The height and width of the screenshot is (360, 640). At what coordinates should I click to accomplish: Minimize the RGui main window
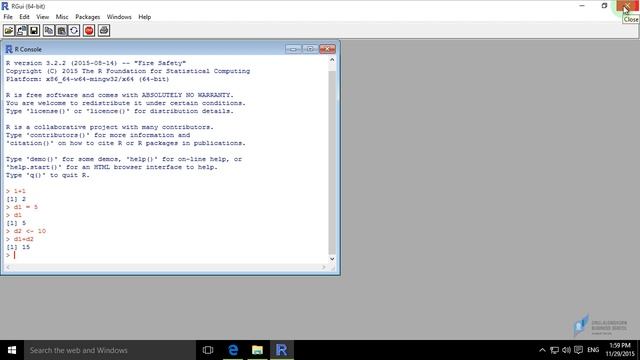582,6
